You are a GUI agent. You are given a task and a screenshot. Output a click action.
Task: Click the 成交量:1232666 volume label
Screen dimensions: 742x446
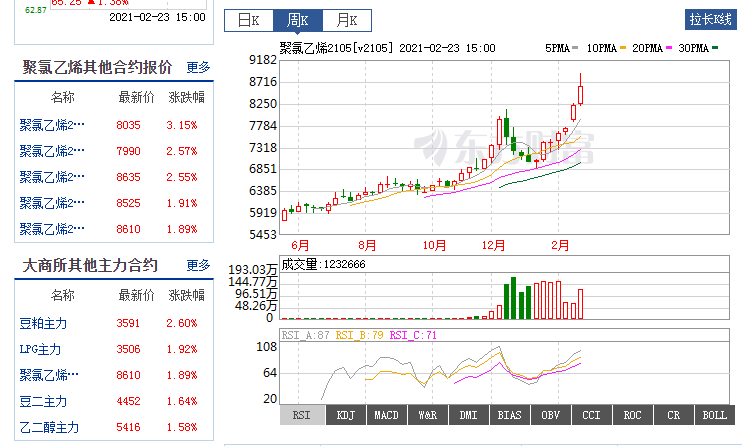323,264
